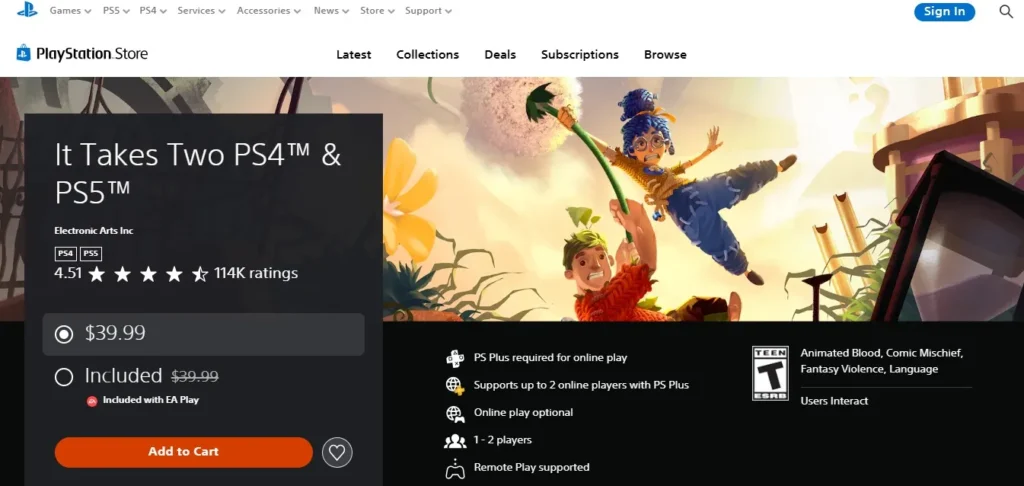Click the PlayStation logo icon in top bar

tap(27, 11)
